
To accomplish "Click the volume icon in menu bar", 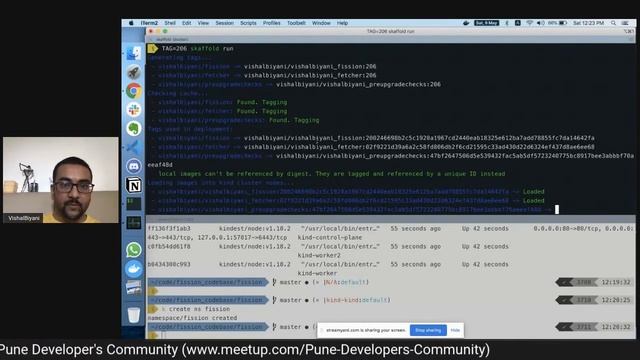I will click(x=540, y=23).
